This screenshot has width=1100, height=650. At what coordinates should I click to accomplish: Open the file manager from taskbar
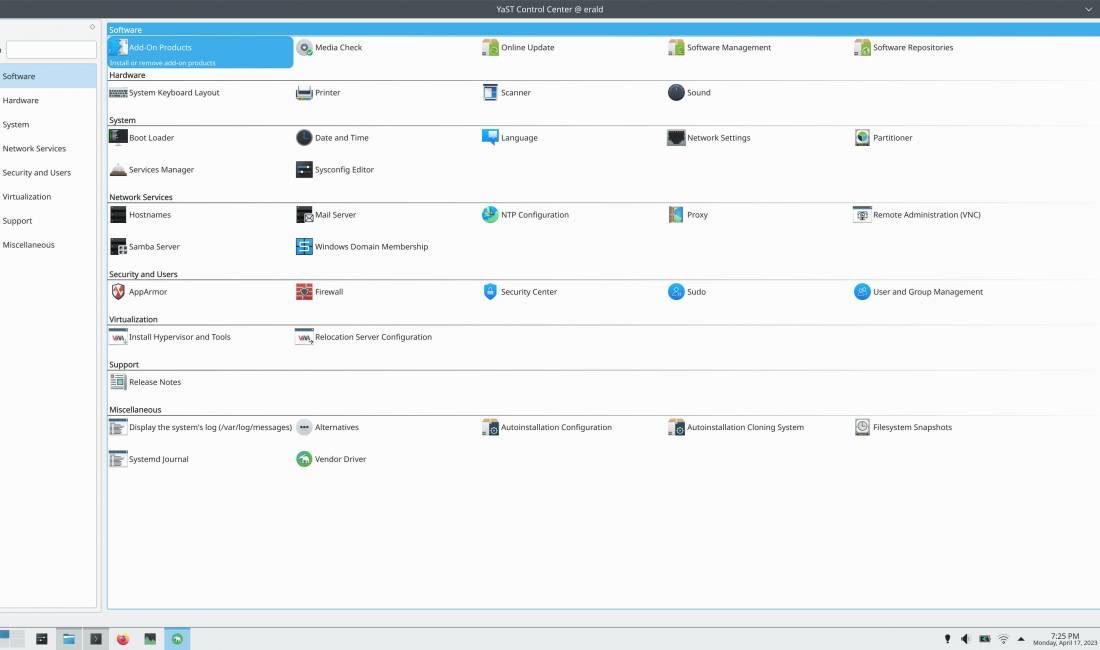(x=69, y=639)
